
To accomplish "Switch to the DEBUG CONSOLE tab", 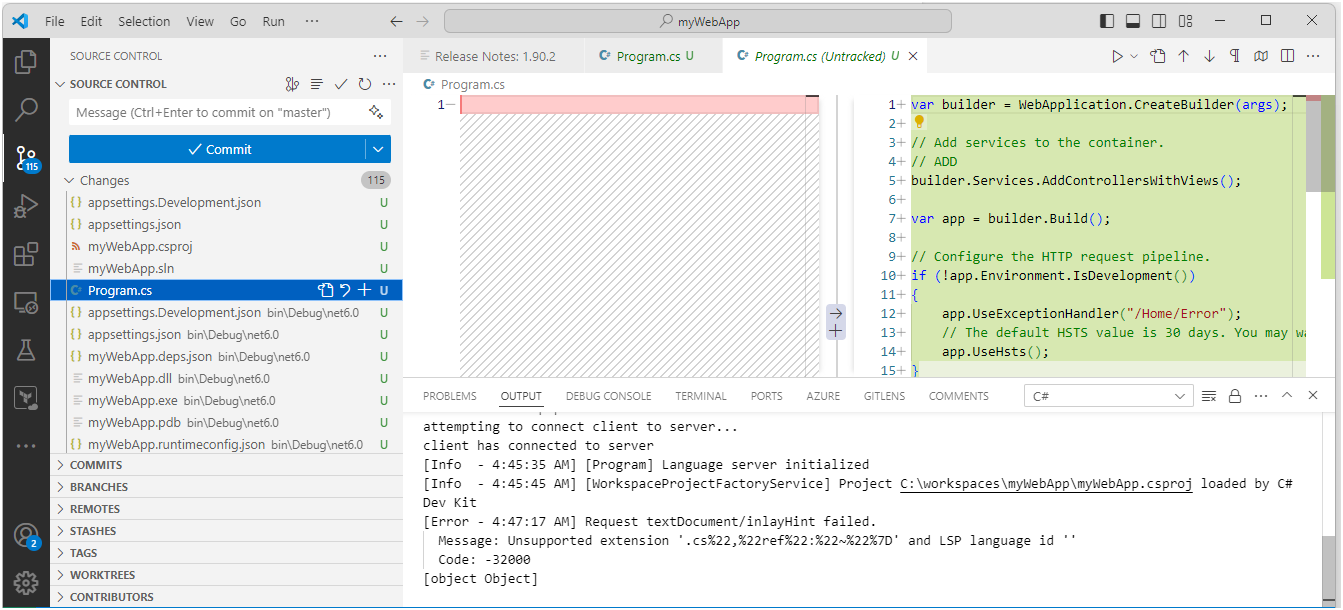I will point(608,396).
